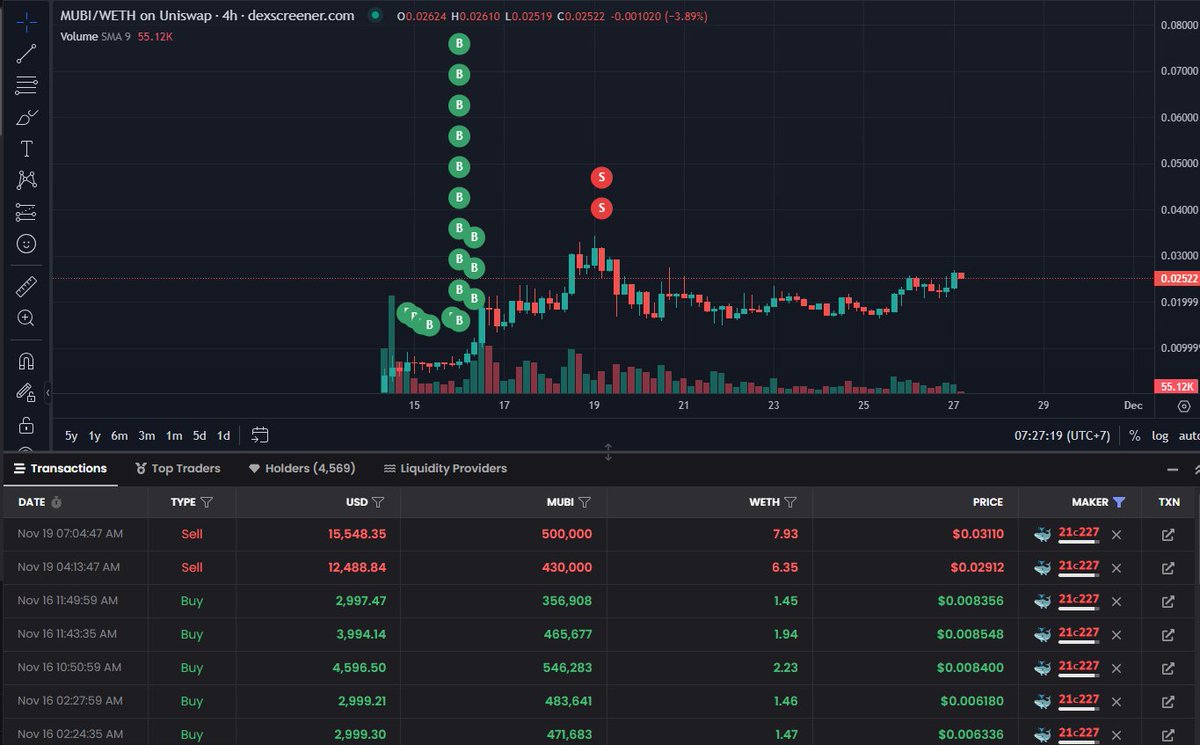This screenshot has width=1200, height=745.
Task: Open maker 21c227 link in 3,994.14 row
Action: [1079, 633]
